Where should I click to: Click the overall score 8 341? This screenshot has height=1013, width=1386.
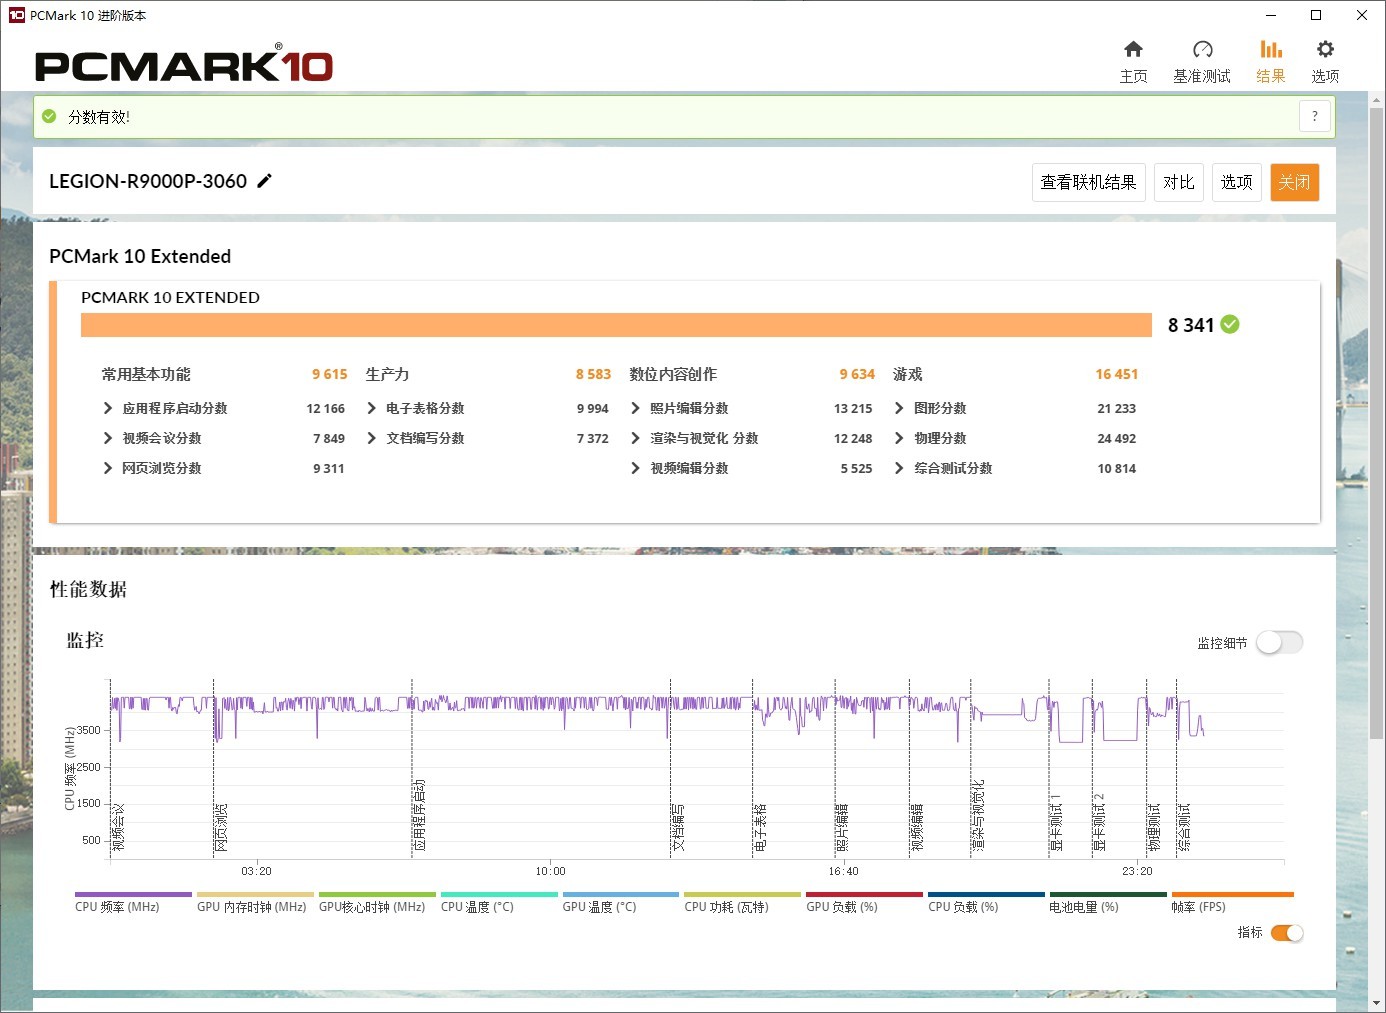pyautogui.click(x=1191, y=325)
